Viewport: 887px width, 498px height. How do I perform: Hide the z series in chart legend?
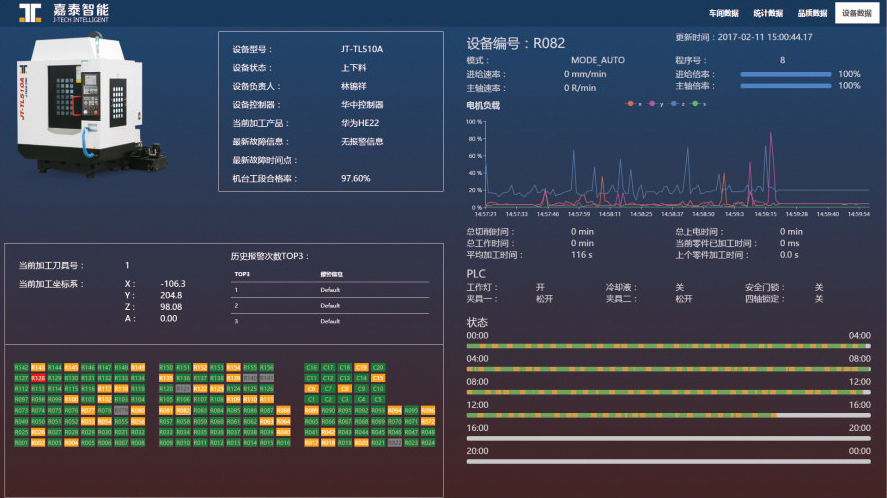(x=678, y=103)
